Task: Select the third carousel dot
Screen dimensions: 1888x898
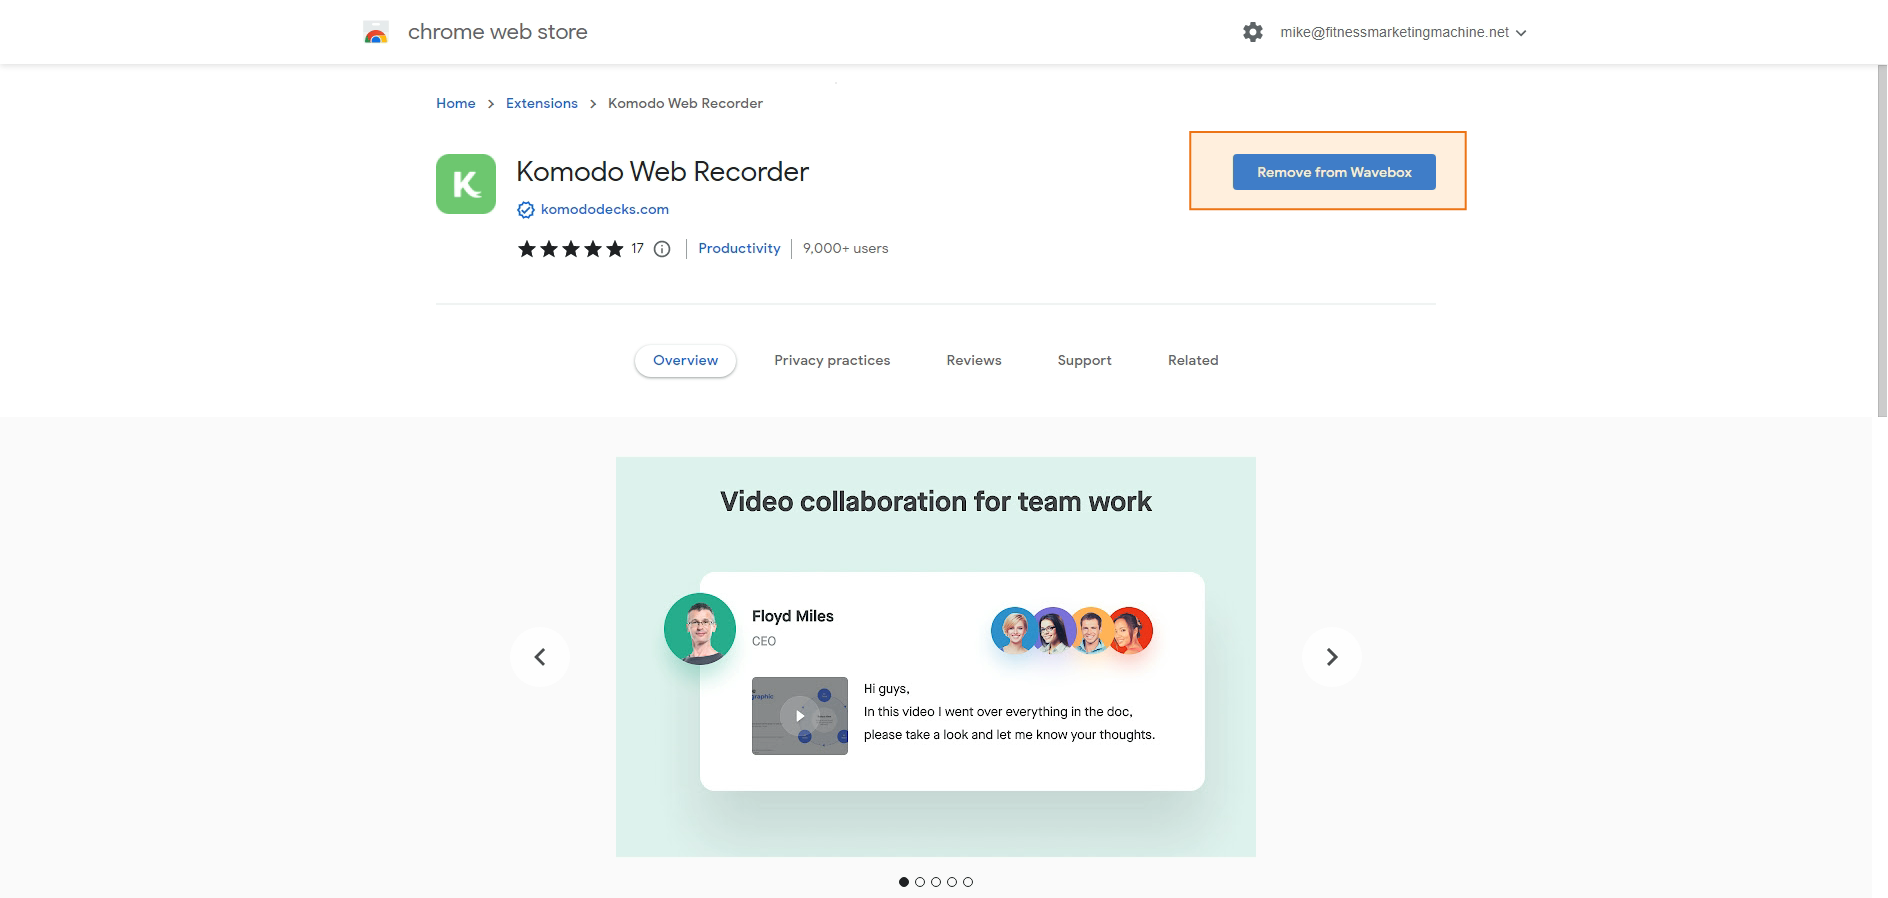Action: (x=936, y=882)
